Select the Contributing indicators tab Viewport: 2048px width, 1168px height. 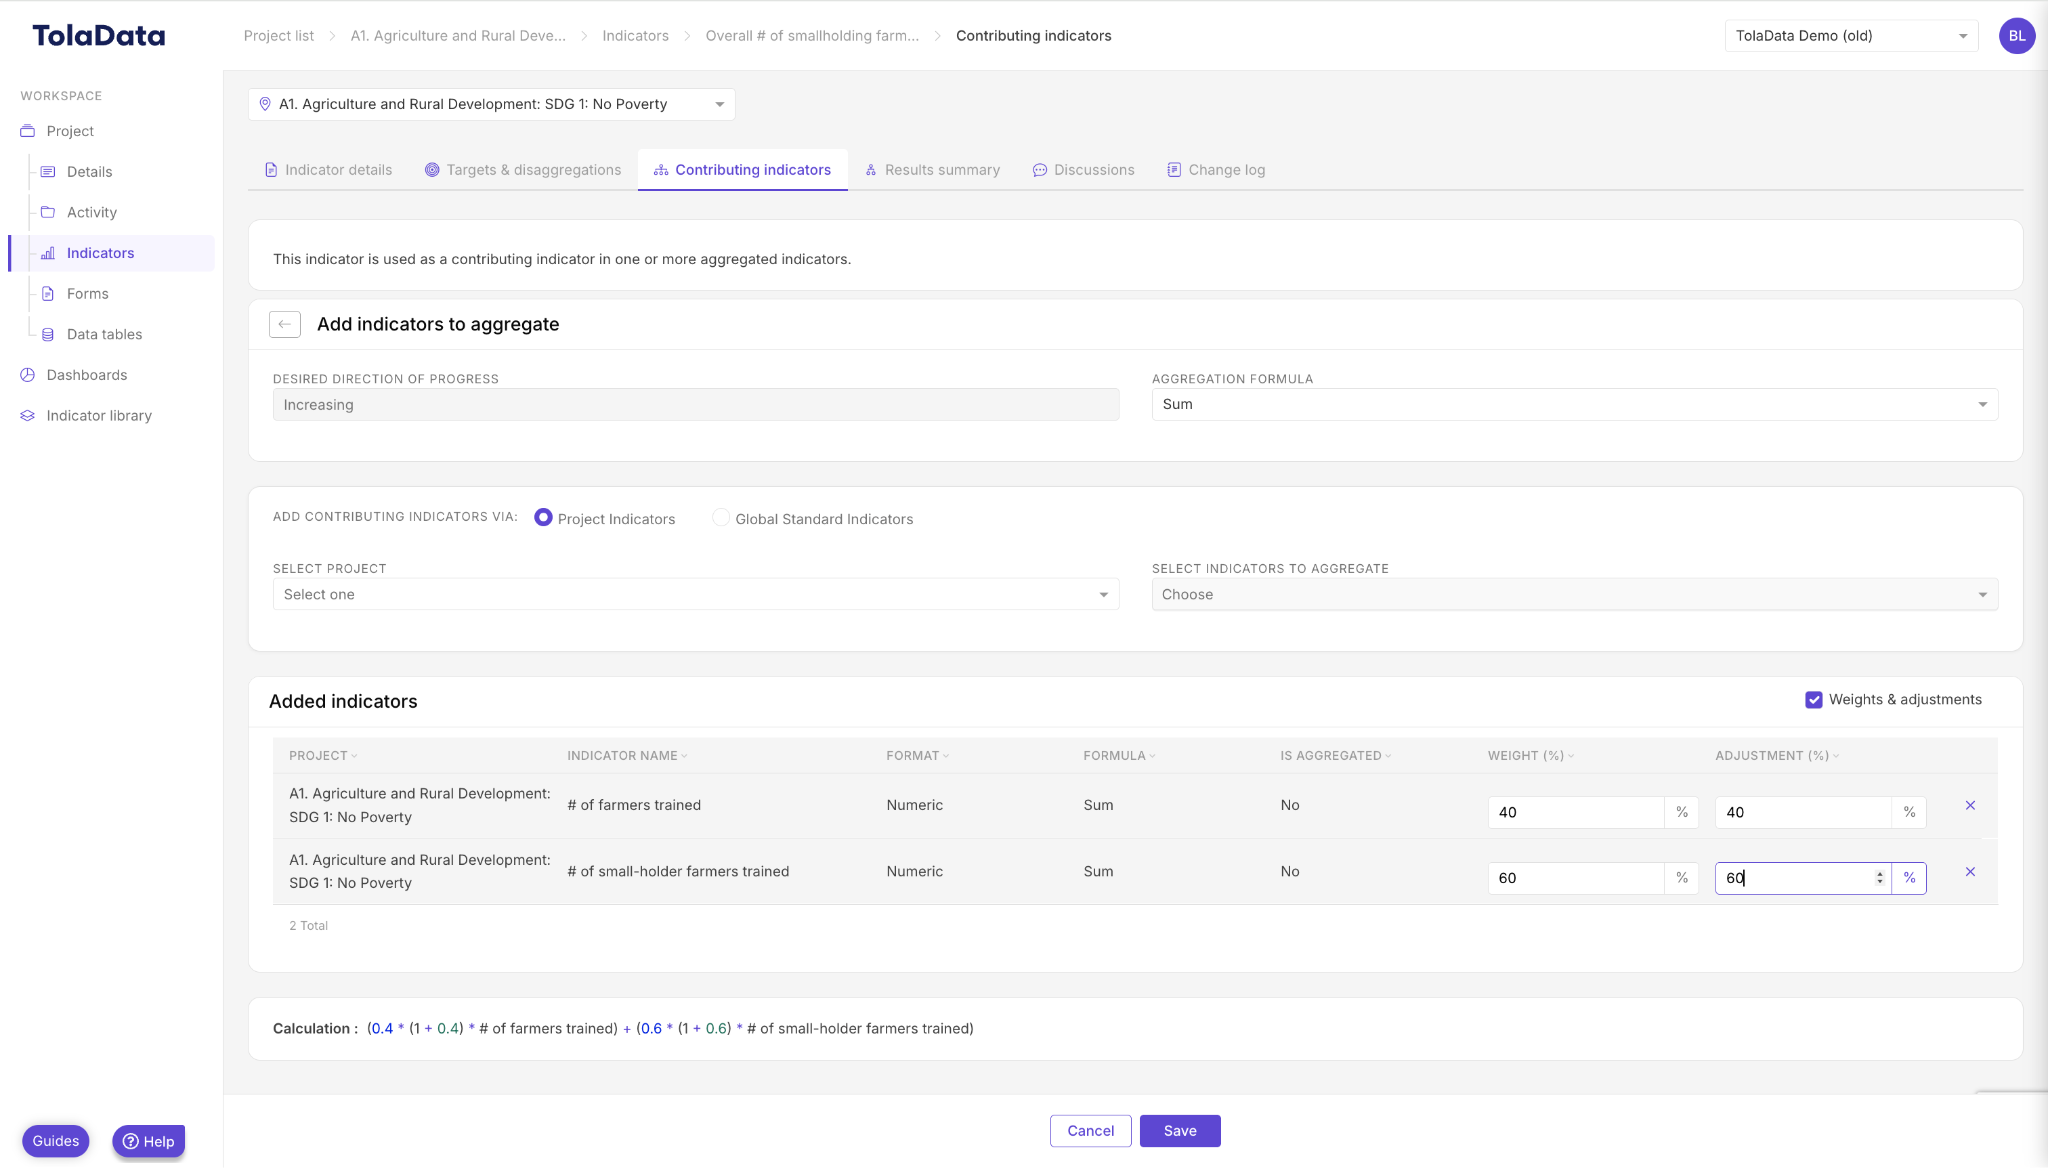(x=742, y=170)
